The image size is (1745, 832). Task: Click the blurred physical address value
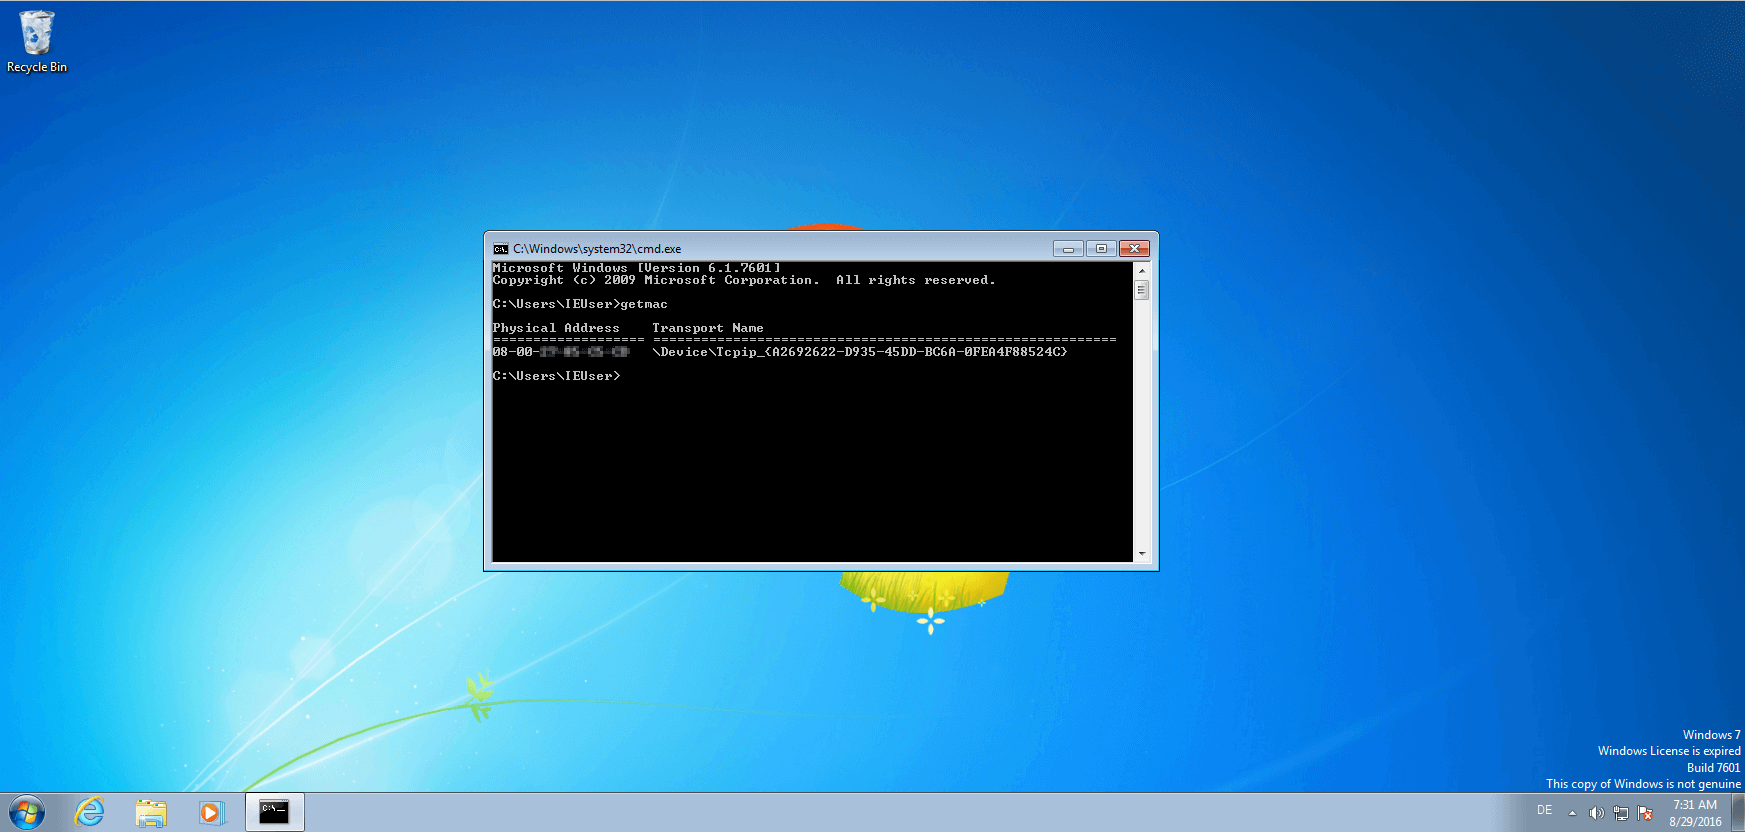(560, 352)
